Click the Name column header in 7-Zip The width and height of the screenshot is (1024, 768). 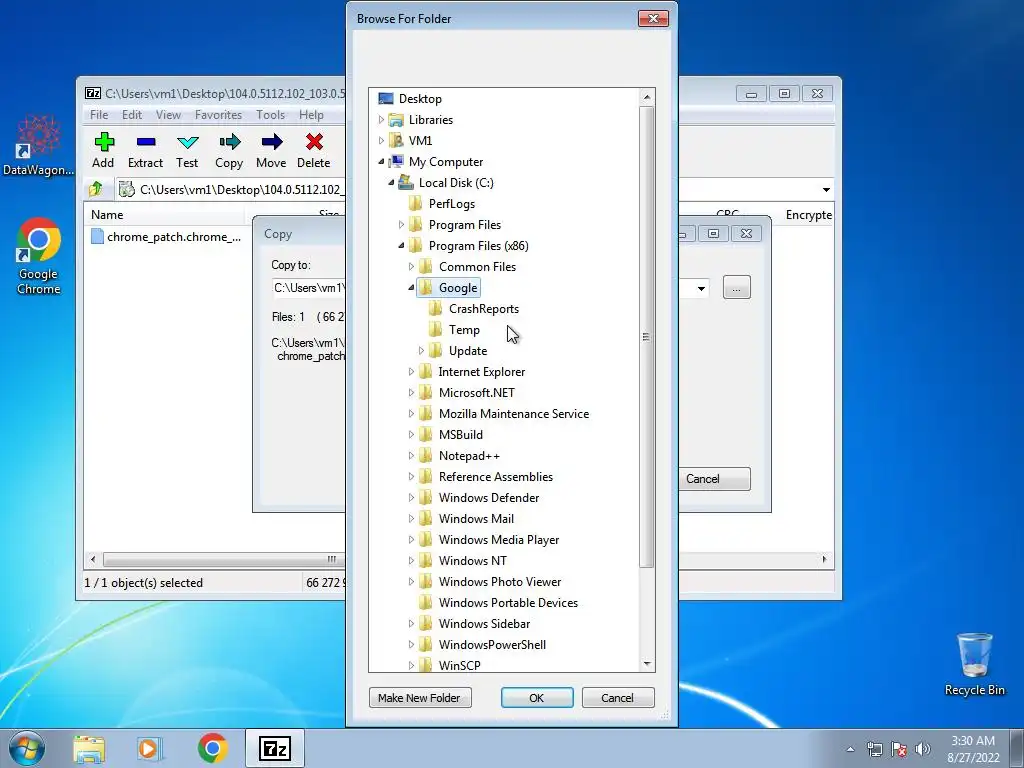pos(165,215)
